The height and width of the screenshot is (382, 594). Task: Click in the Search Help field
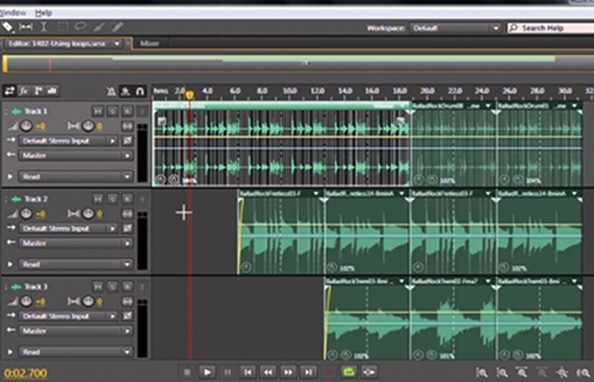click(x=550, y=28)
